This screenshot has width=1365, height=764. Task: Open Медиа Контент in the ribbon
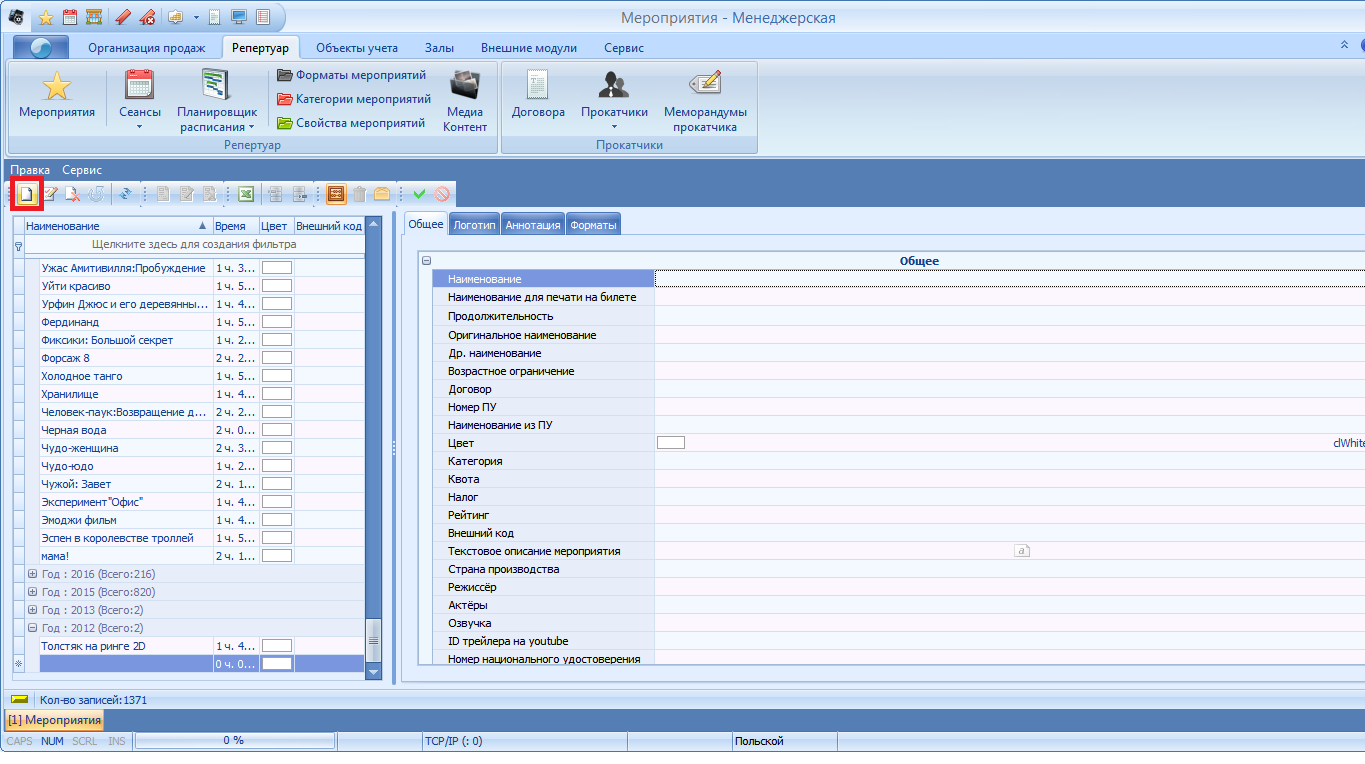(x=465, y=101)
